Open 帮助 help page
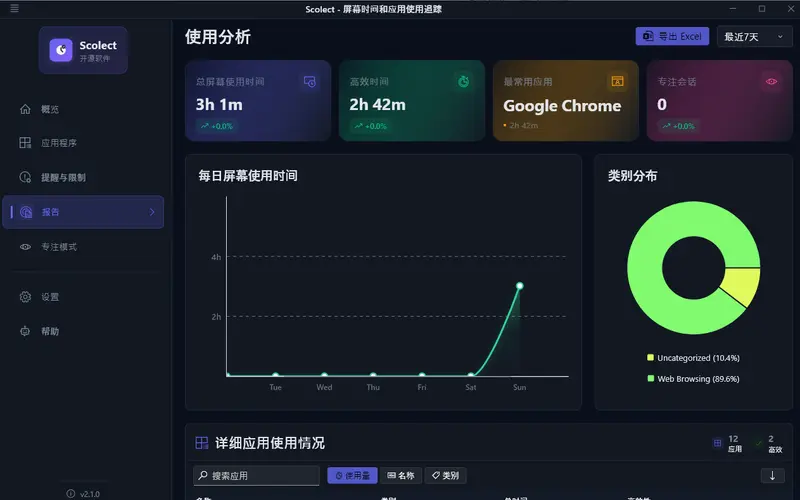The width and height of the screenshot is (800, 500). 83,331
